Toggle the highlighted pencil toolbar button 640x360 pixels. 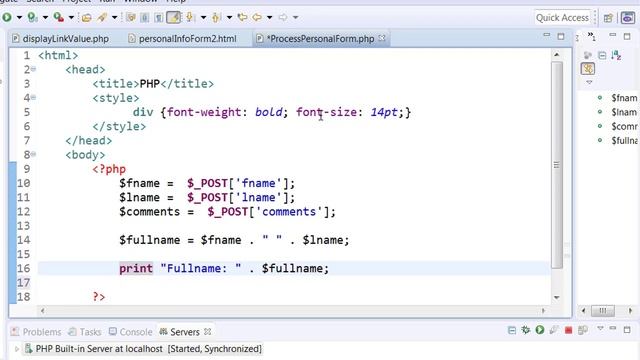[174, 17]
